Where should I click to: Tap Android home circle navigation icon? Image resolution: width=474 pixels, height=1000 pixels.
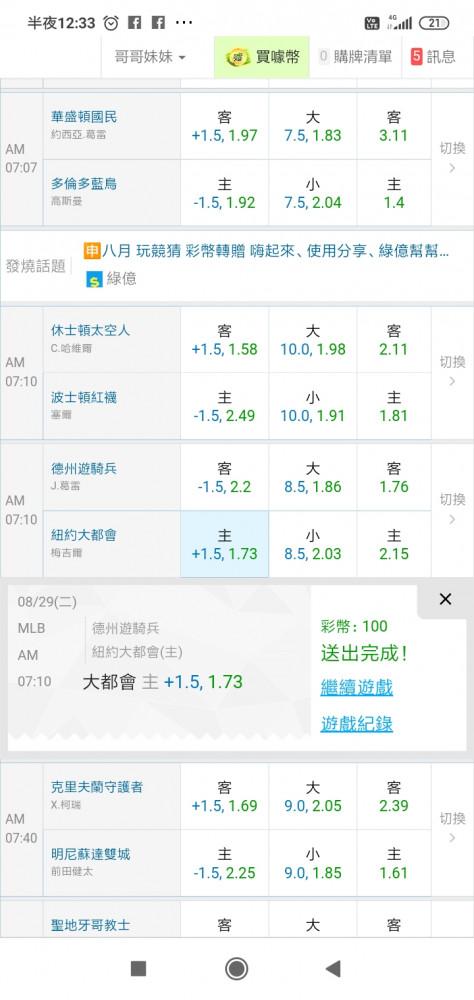click(x=237, y=969)
